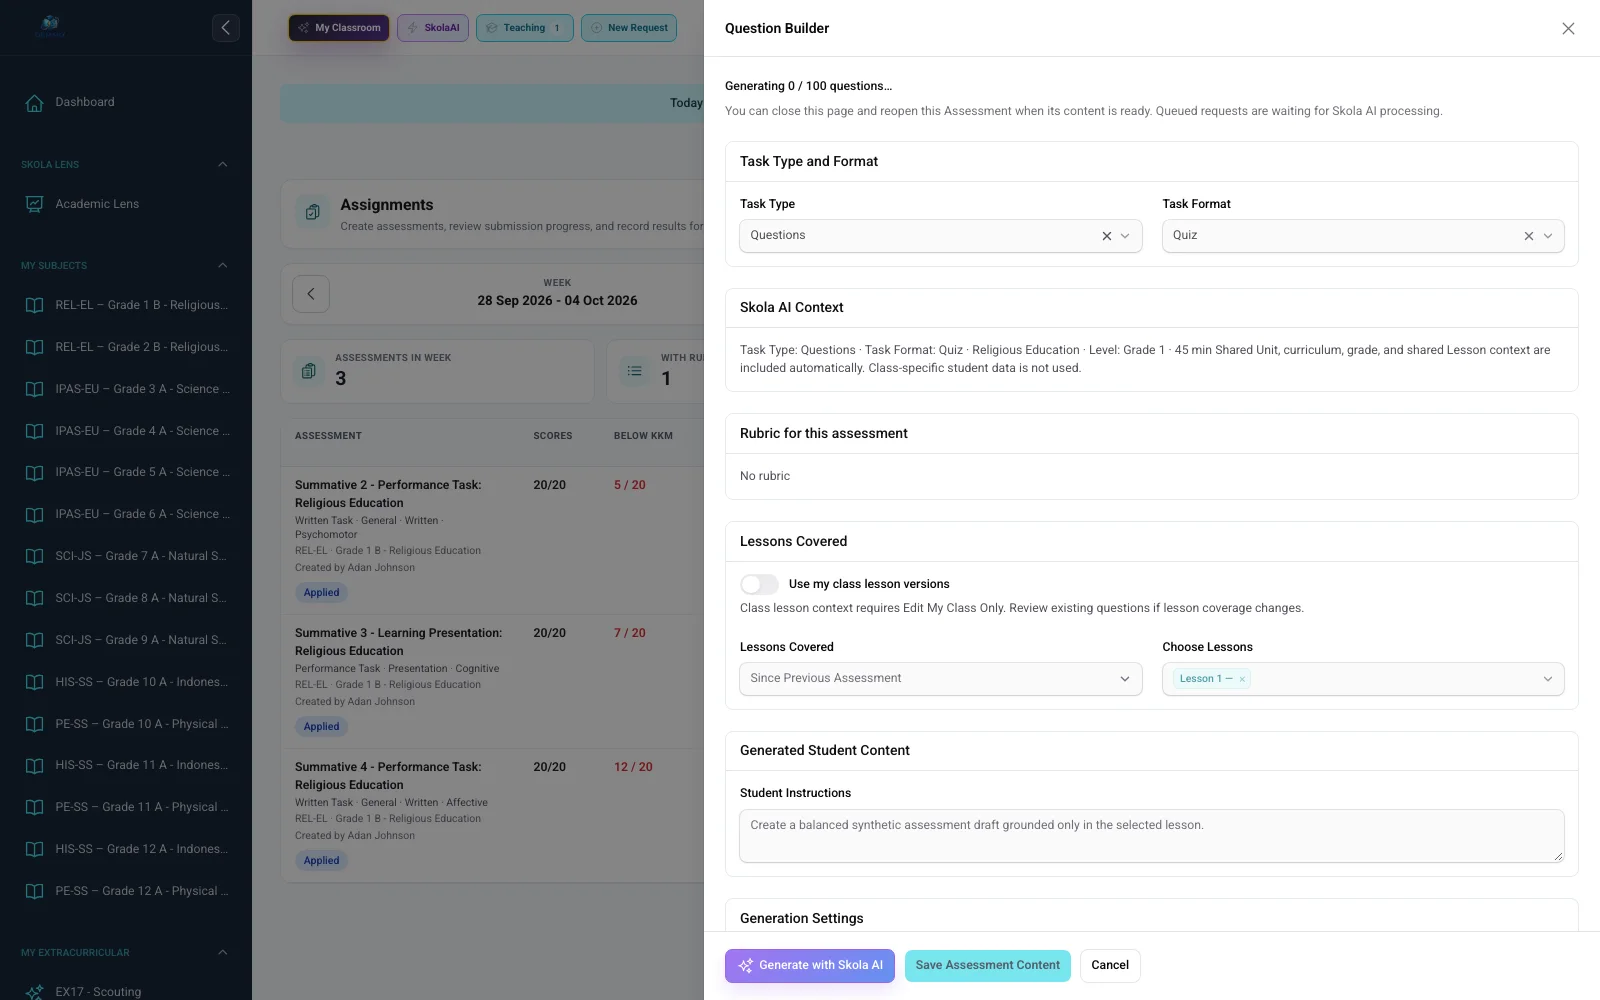This screenshot has width=1600, height=1000.
Task: Remove the Lesson 1 chip
Action: click(x=1242, y=679)
